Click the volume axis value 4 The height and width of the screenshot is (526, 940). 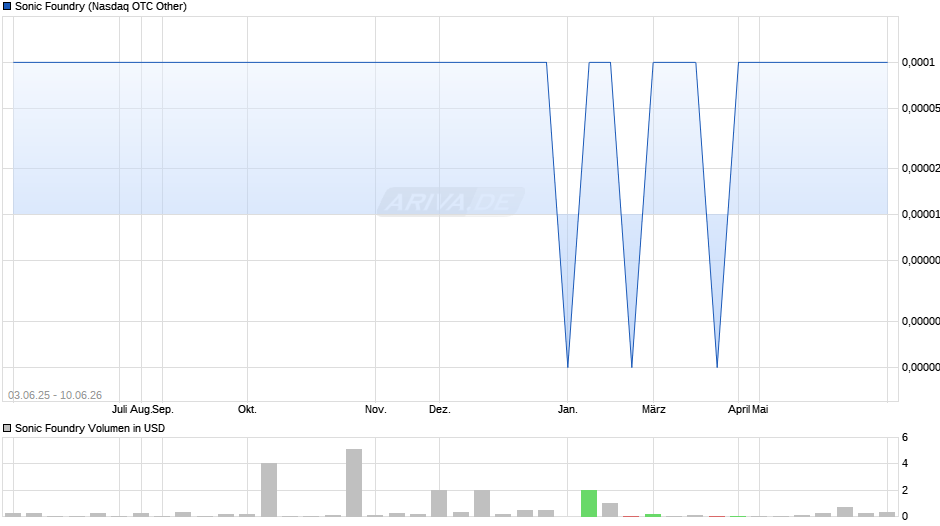(905, 464)
